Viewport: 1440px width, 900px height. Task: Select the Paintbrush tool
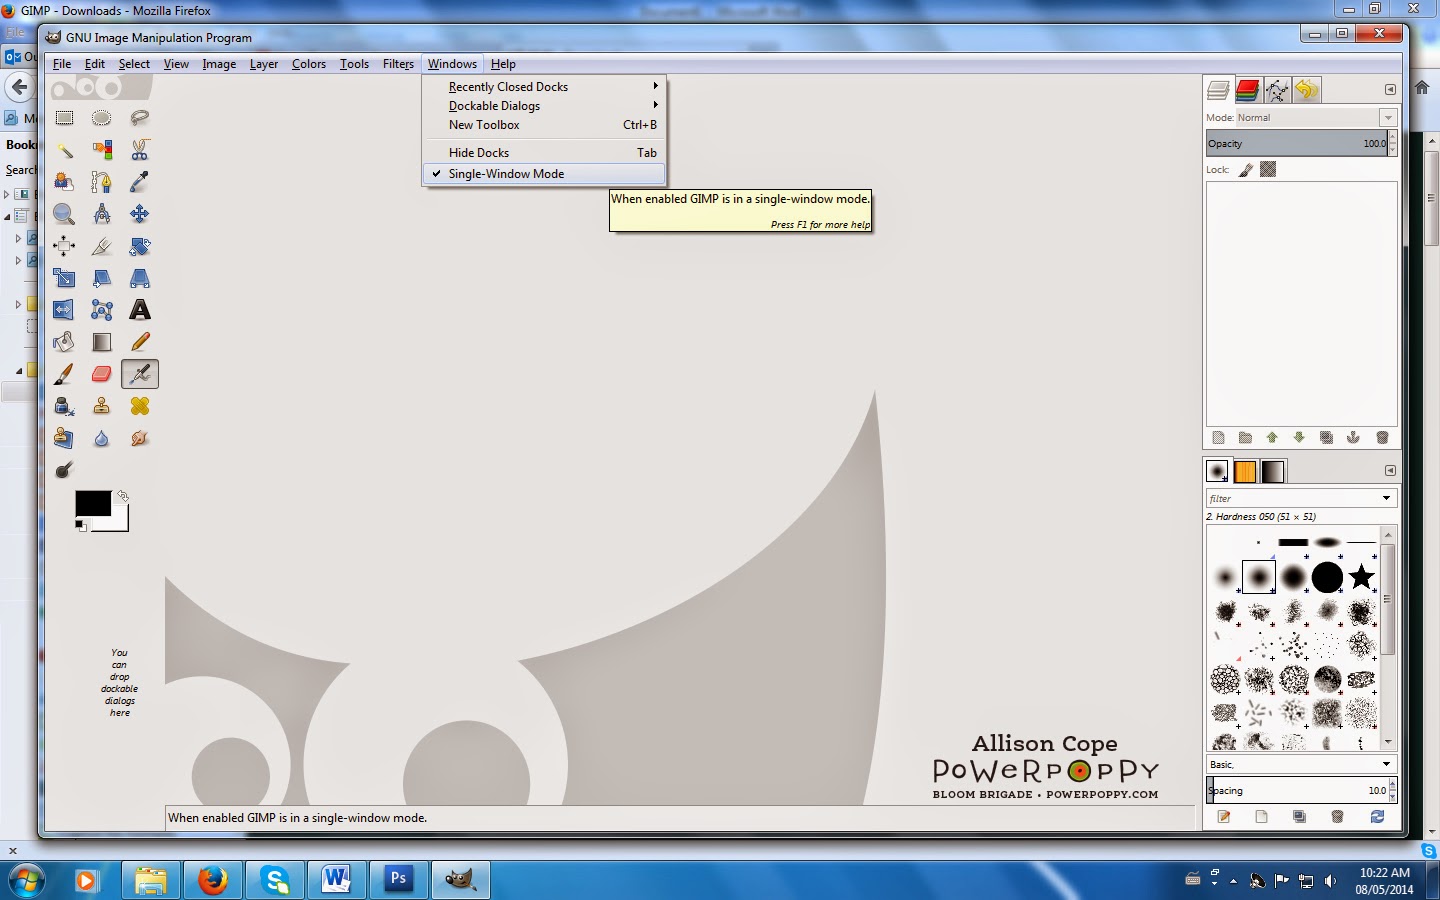[x=64, y=374]
